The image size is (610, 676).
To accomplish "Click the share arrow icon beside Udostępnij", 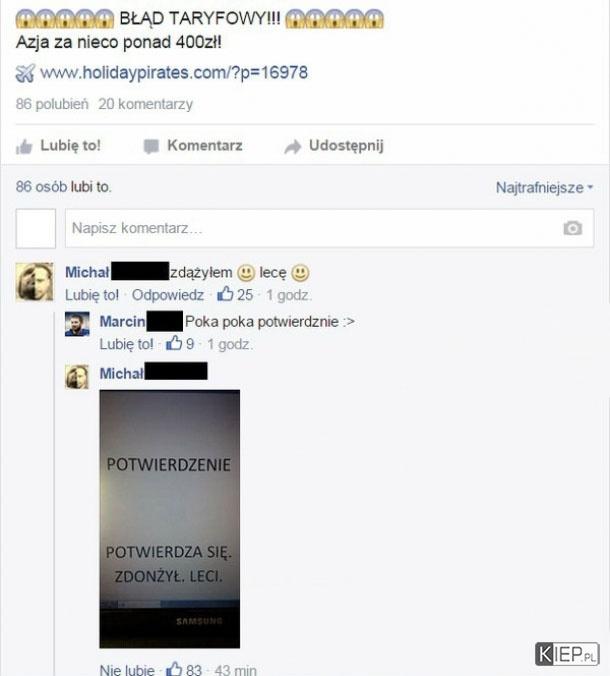I will (293, 147).
